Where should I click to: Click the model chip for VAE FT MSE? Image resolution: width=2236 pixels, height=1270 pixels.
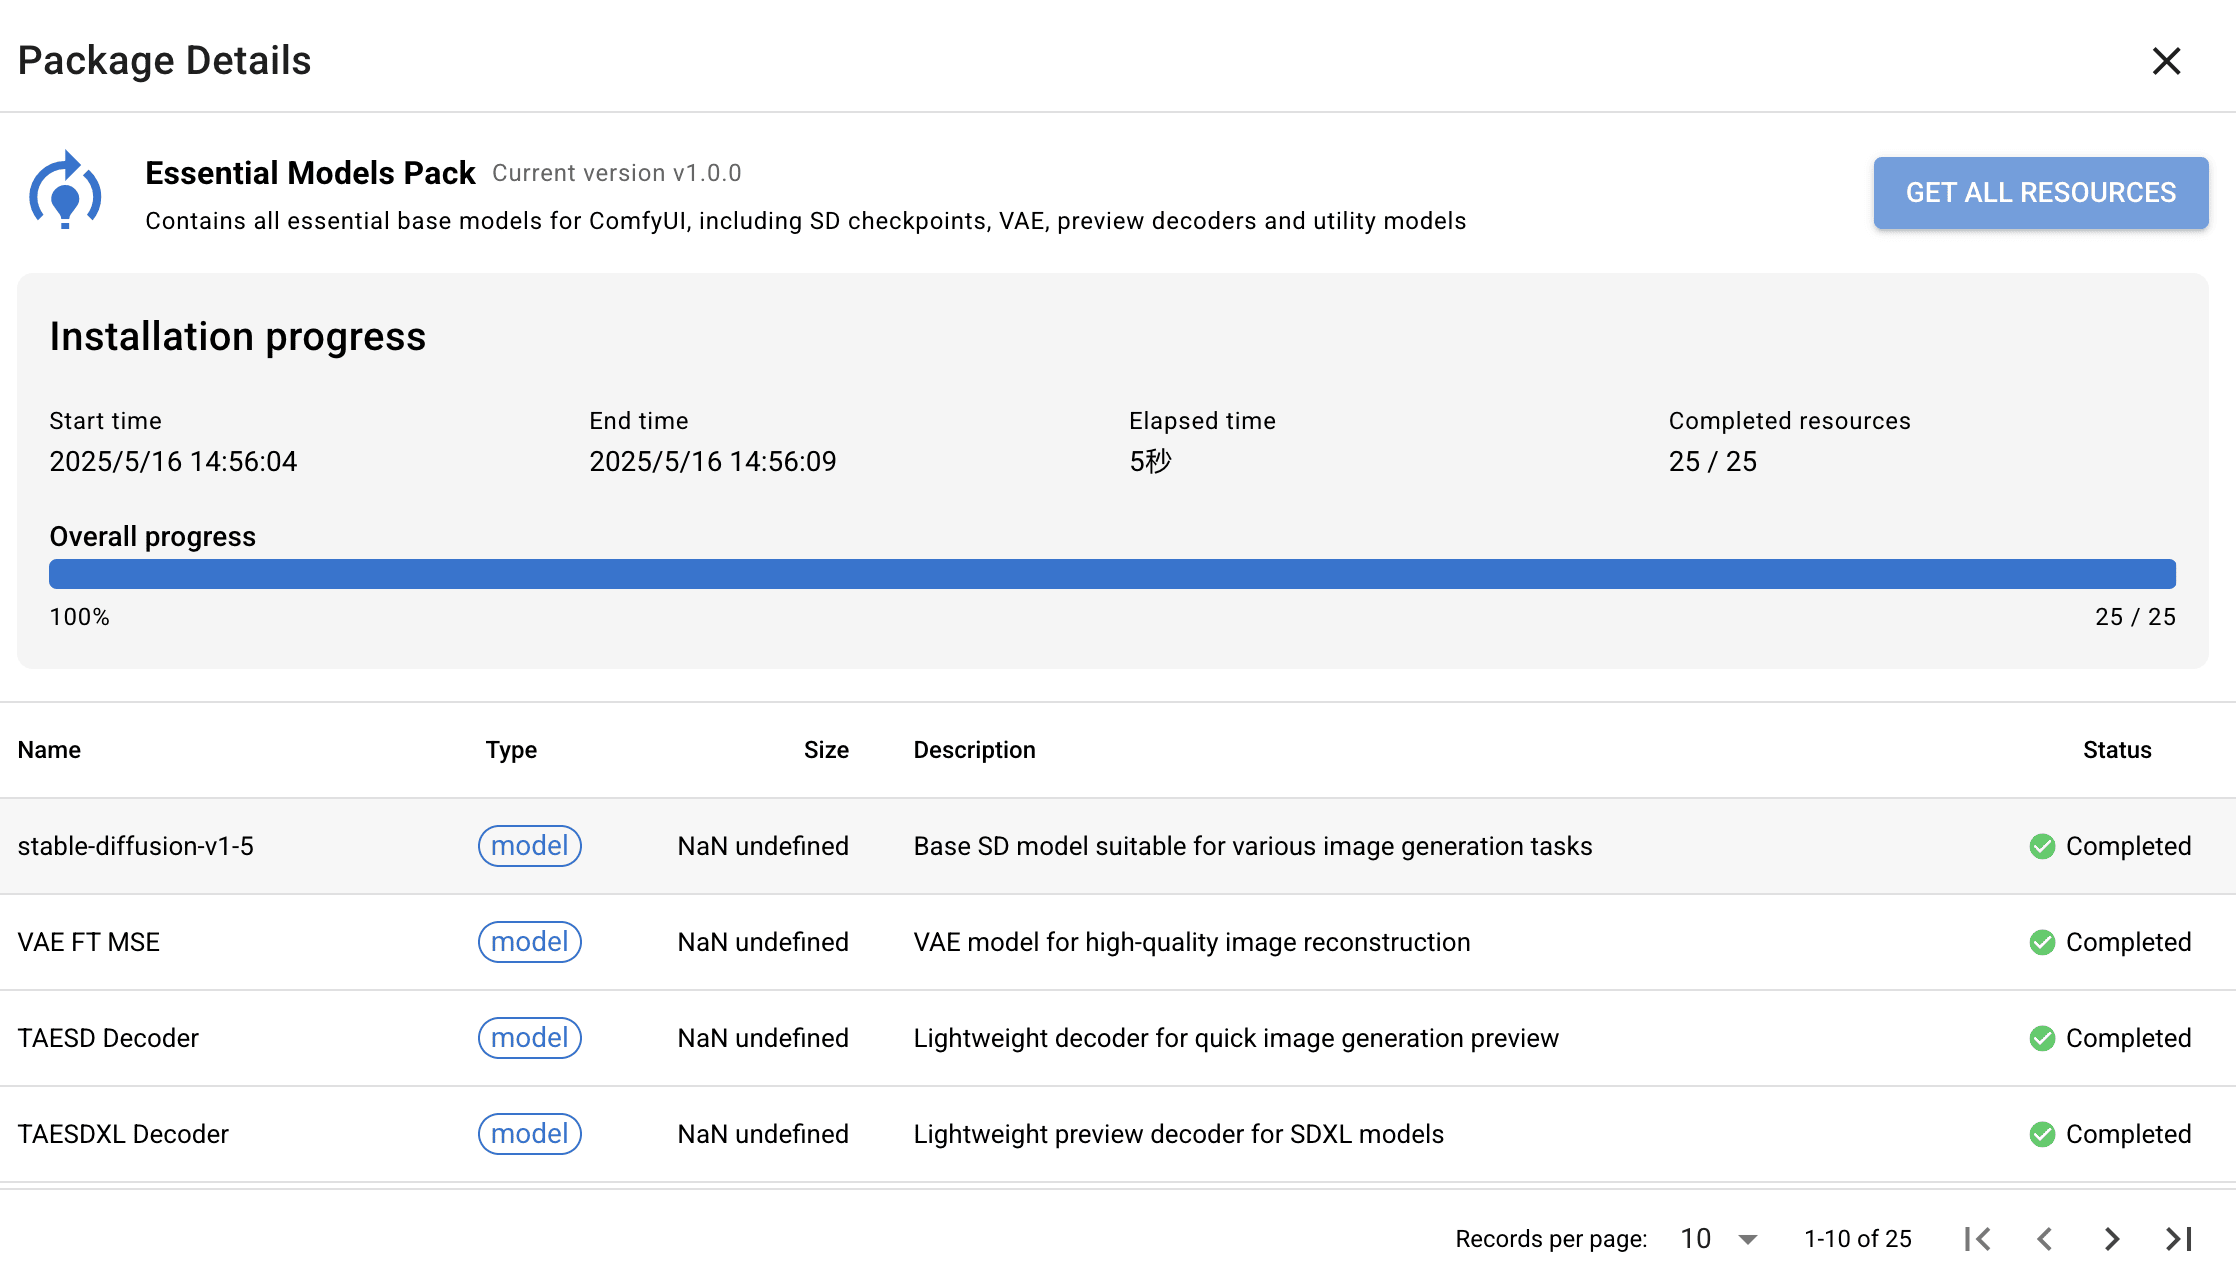point(529,942)
